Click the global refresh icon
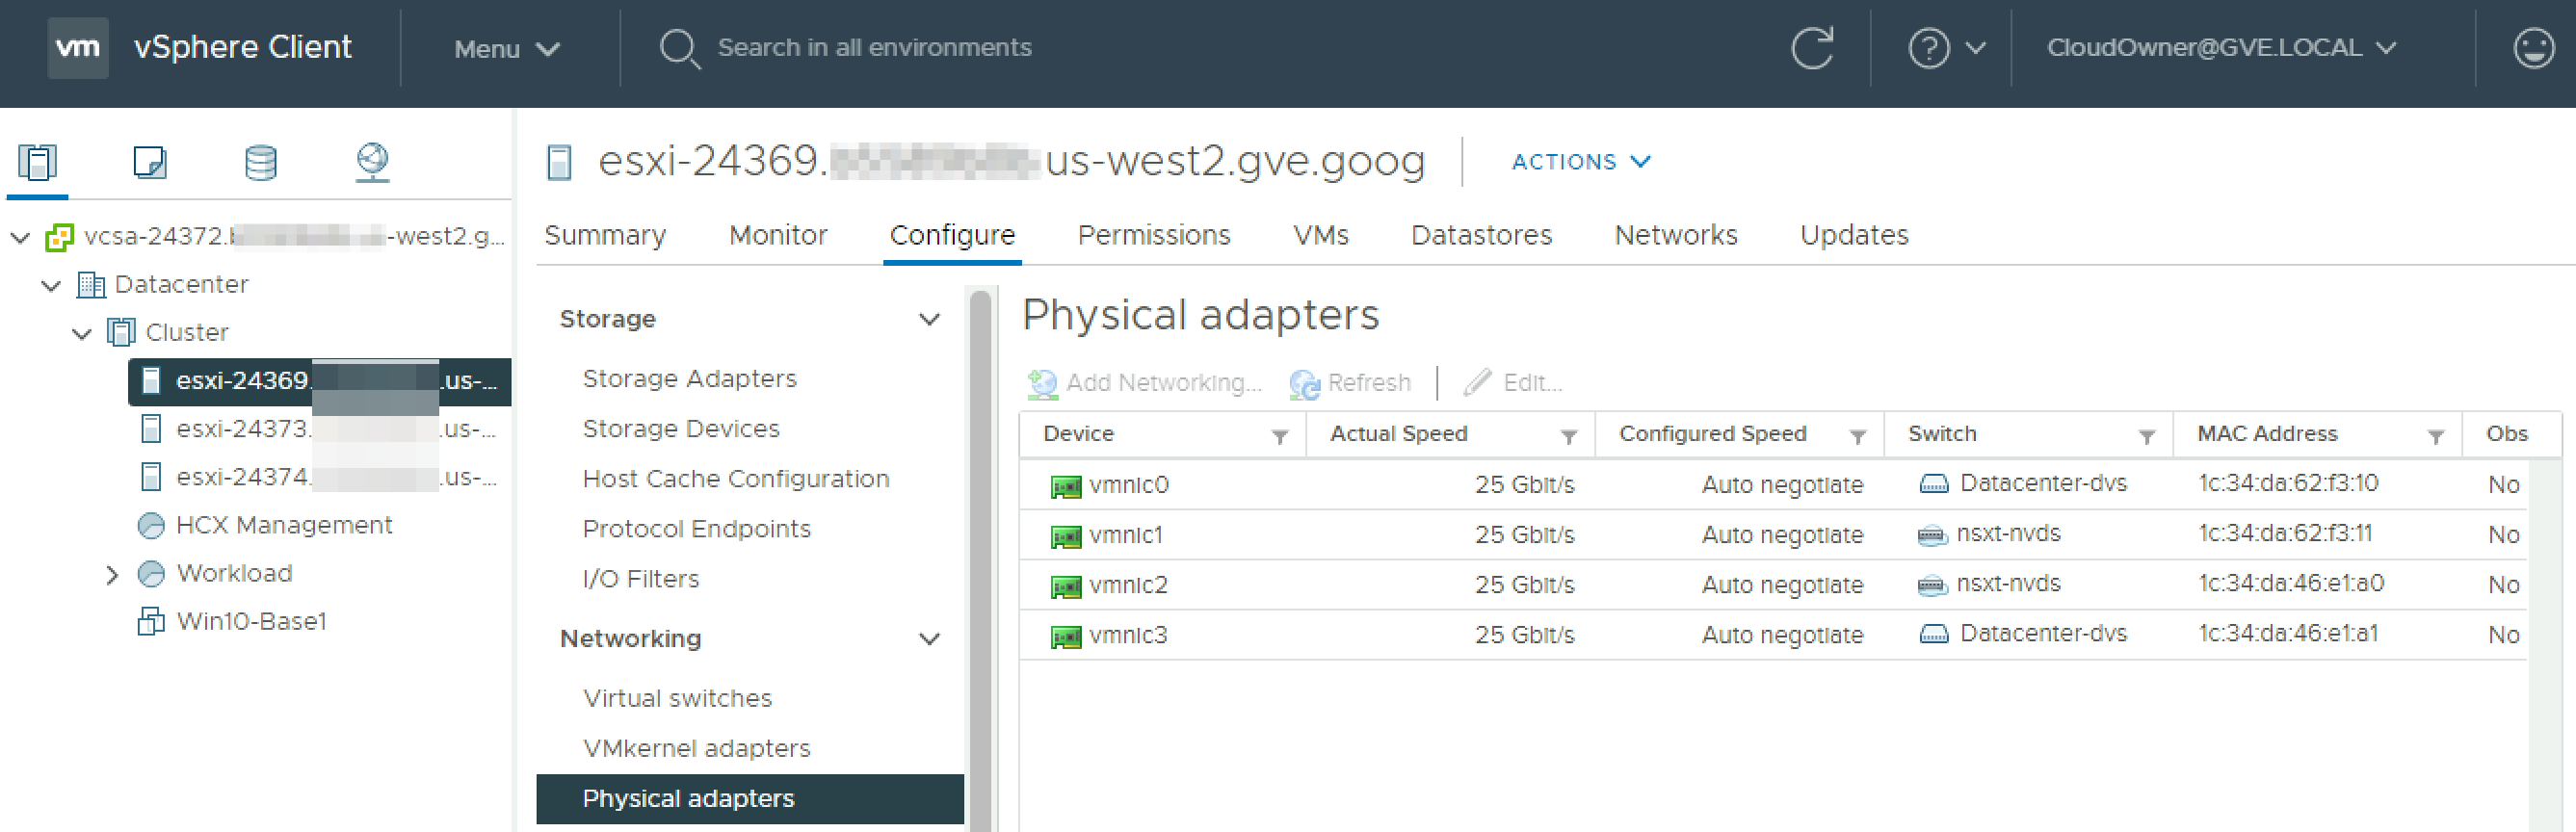2576x832 pixels. (1811, 48)
